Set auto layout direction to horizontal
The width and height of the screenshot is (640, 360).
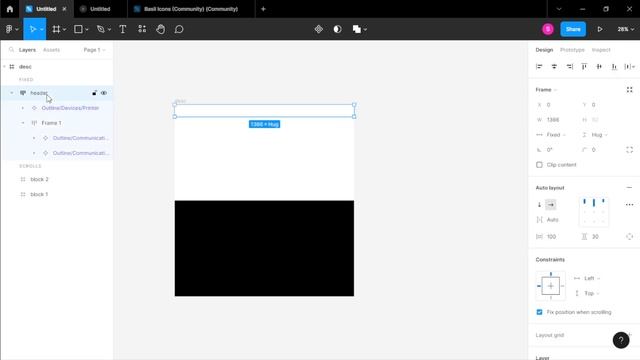pos(551,204)
